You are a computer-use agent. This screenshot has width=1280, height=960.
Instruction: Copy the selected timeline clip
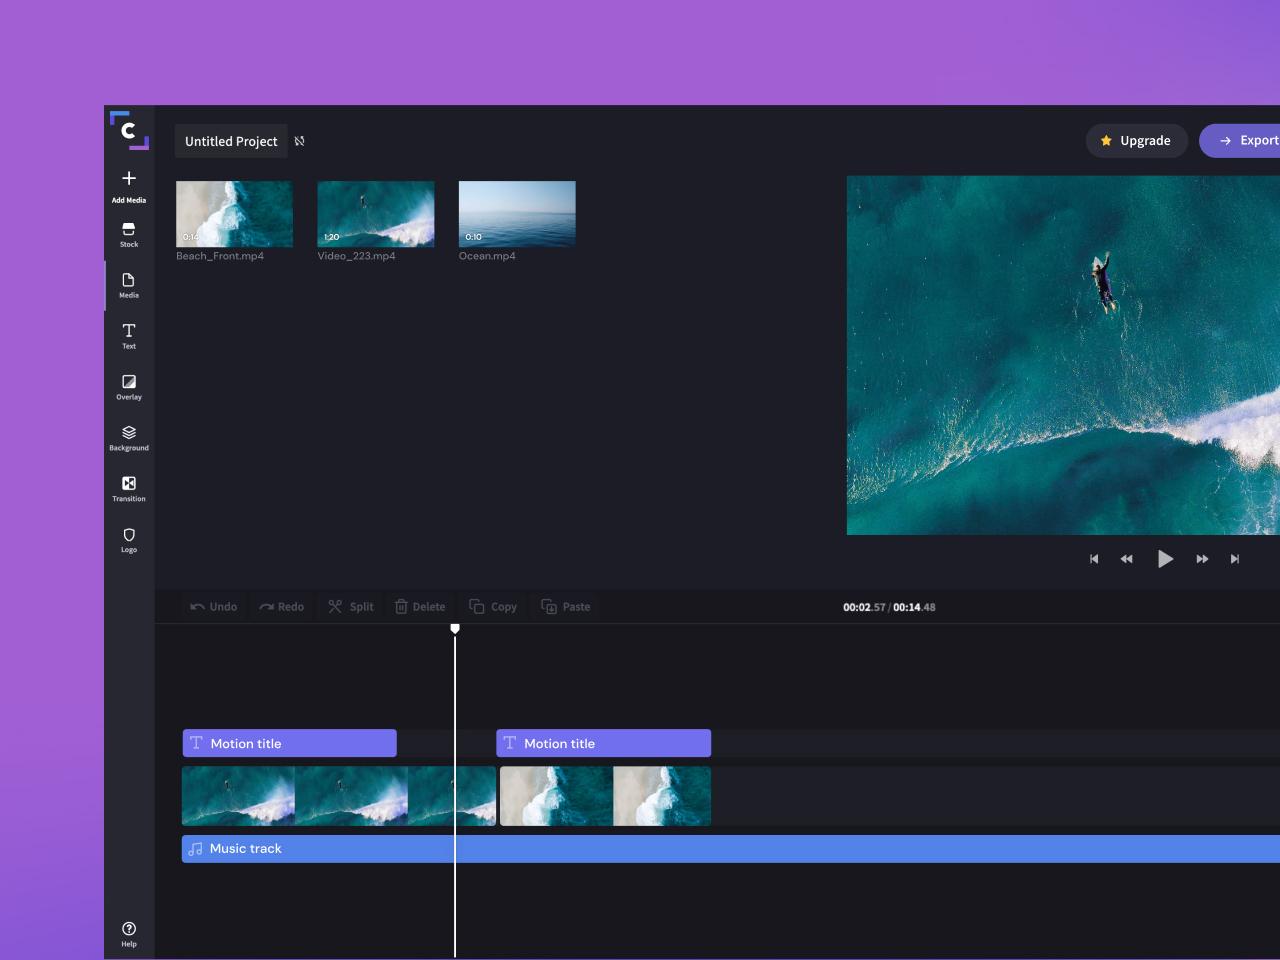[x=492, y=606]
